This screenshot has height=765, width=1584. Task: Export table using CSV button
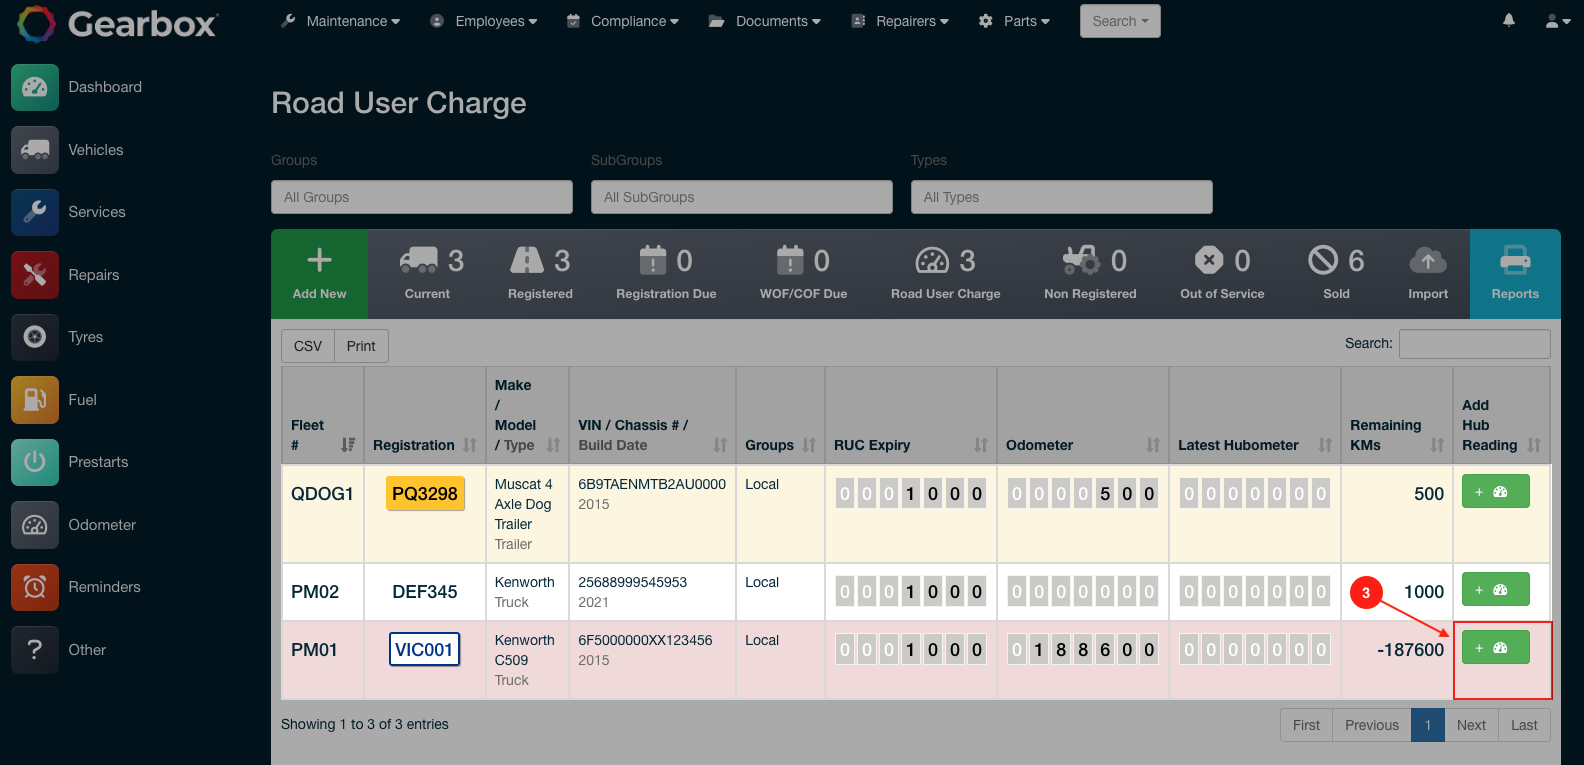click(308, 346)
